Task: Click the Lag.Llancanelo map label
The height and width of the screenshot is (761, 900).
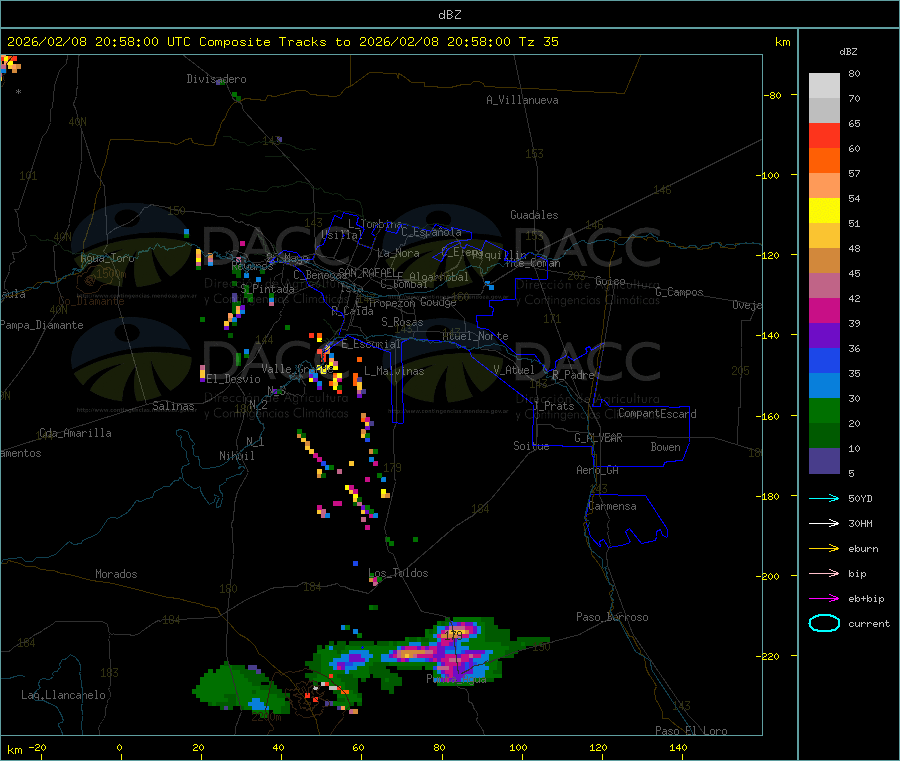Action: 63,695
